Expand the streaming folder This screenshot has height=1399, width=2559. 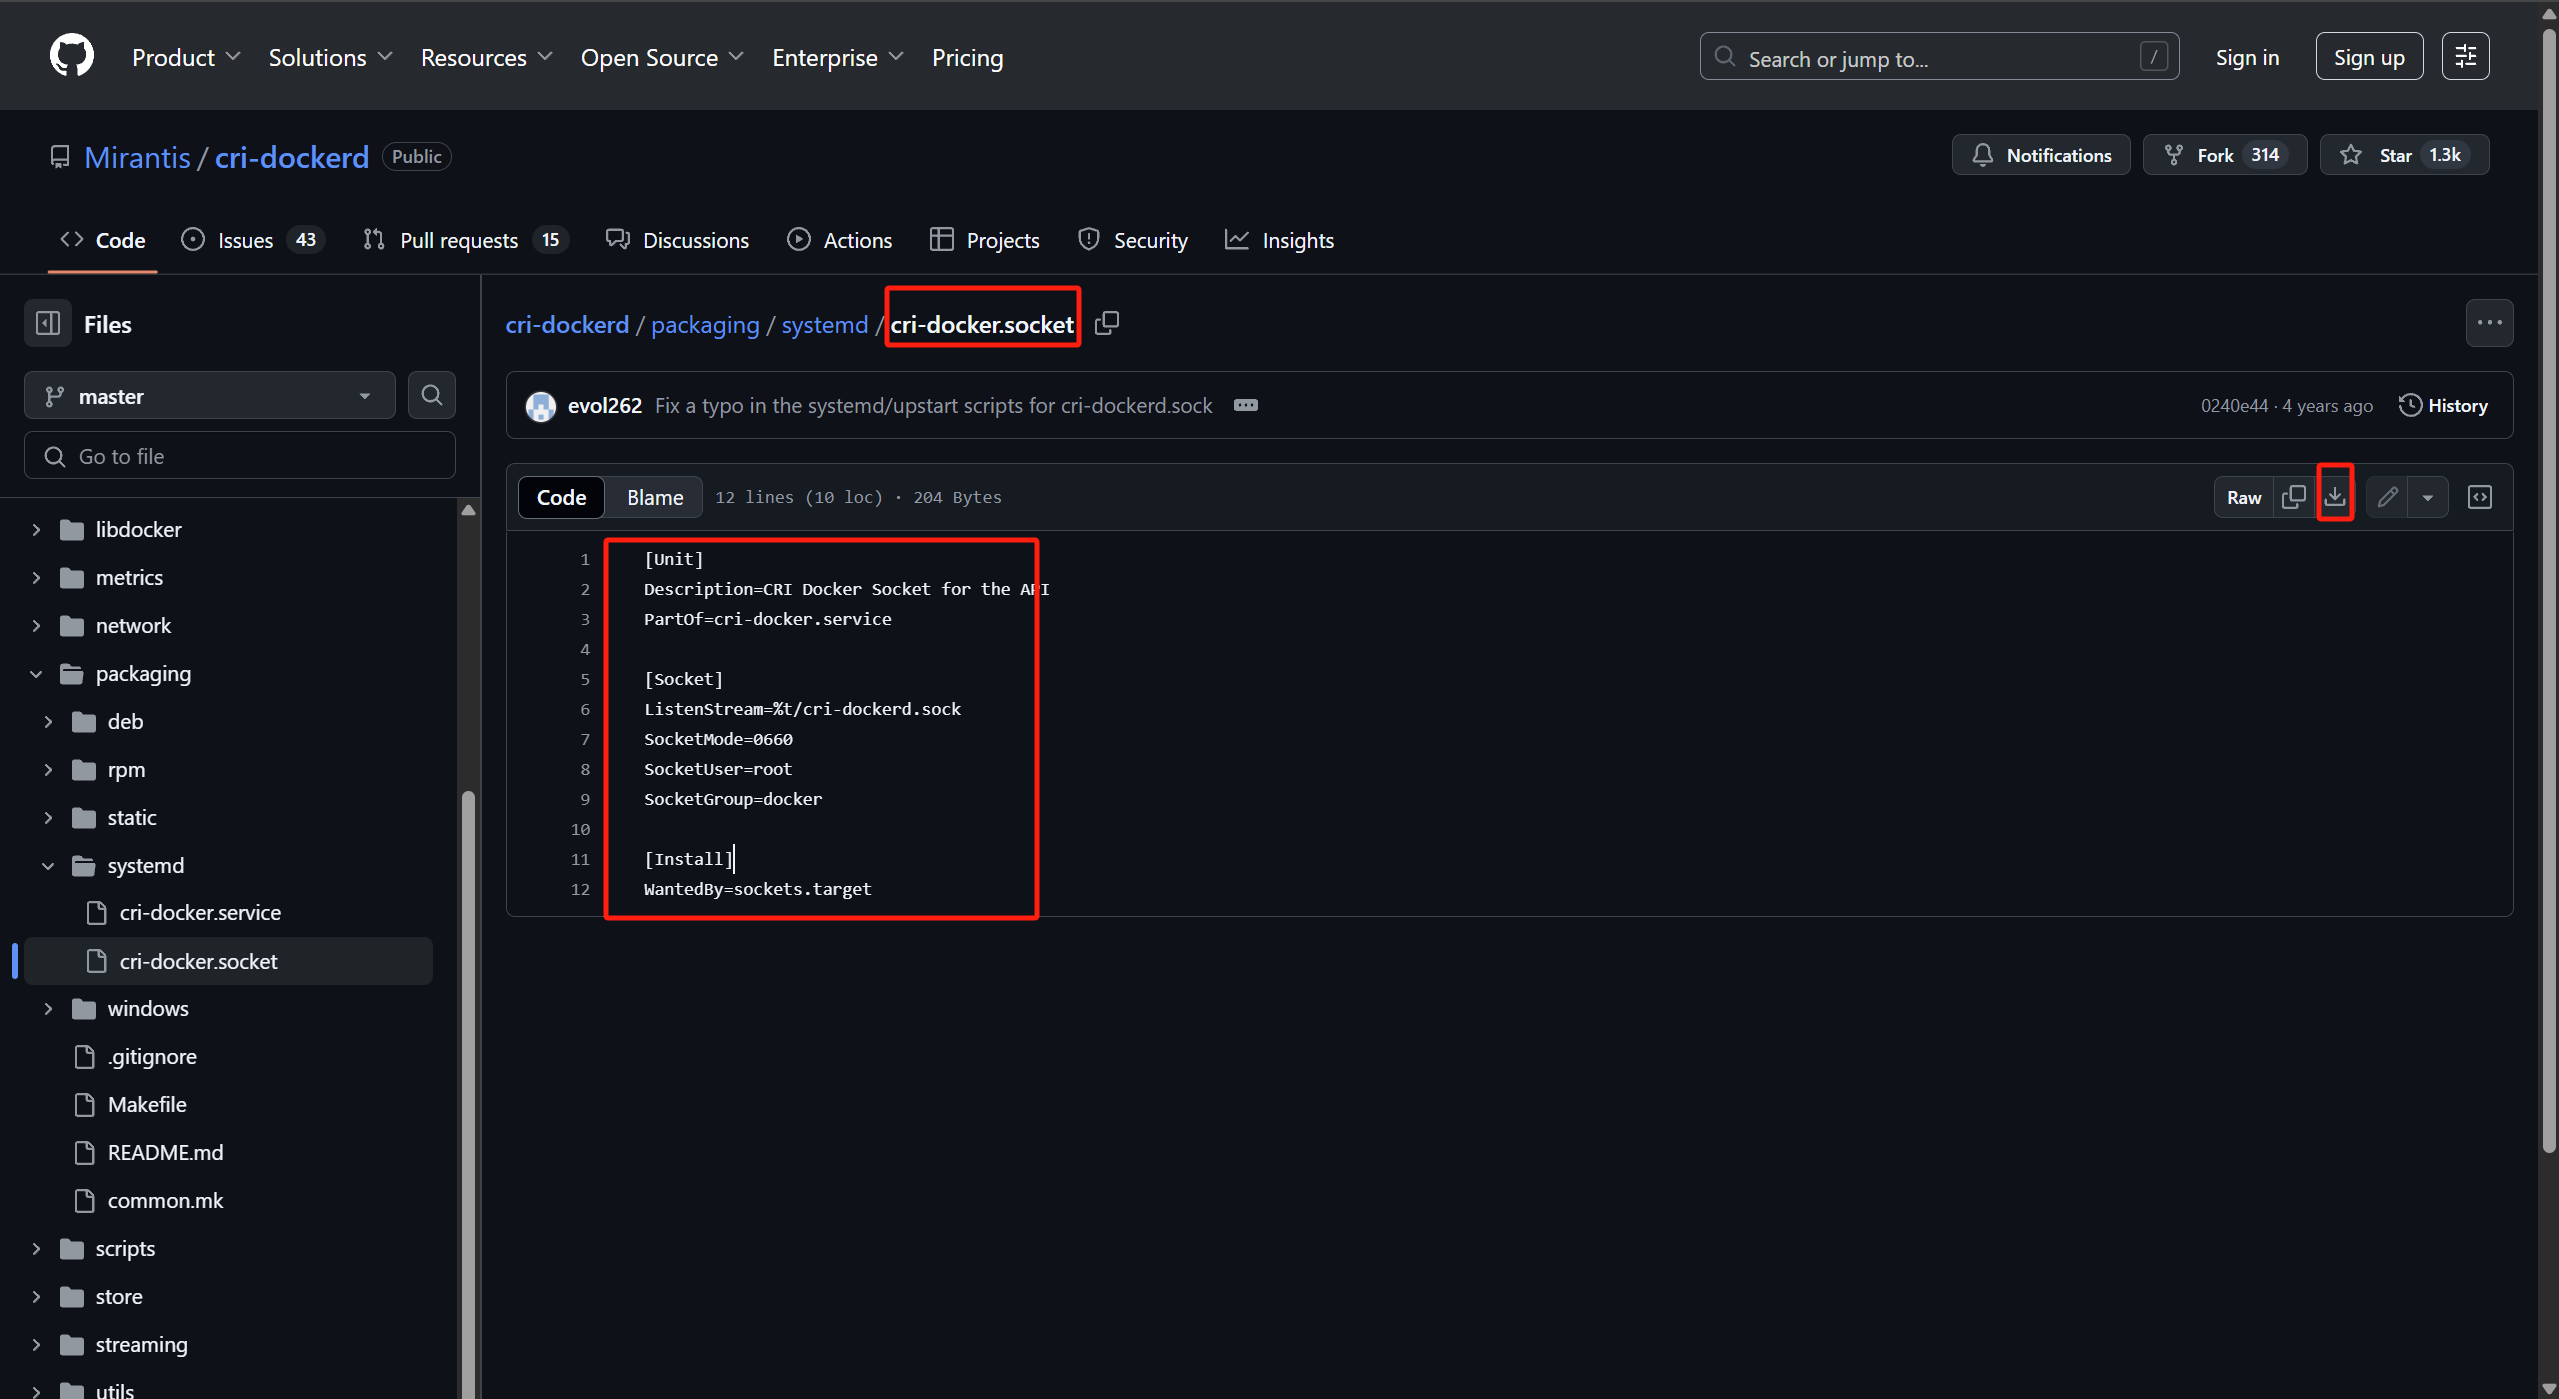37,1344
